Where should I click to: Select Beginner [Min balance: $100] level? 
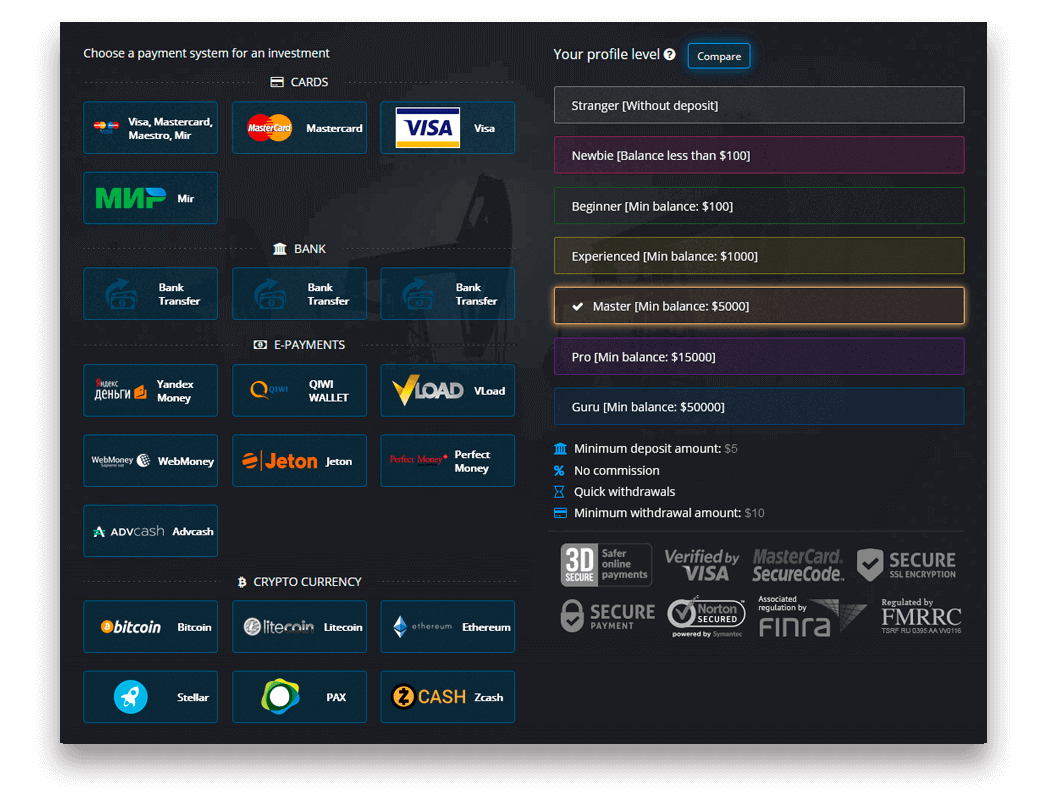tap(759, 206)
